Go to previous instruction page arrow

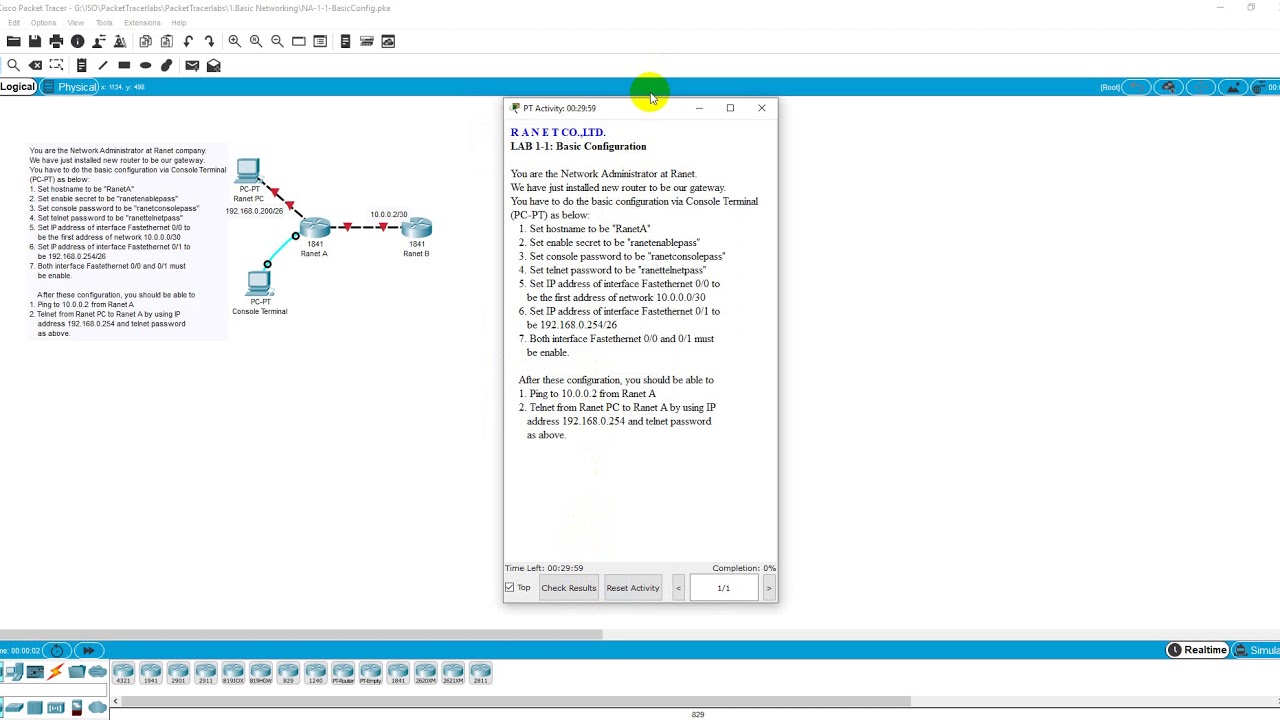click(x=678, y=588)
